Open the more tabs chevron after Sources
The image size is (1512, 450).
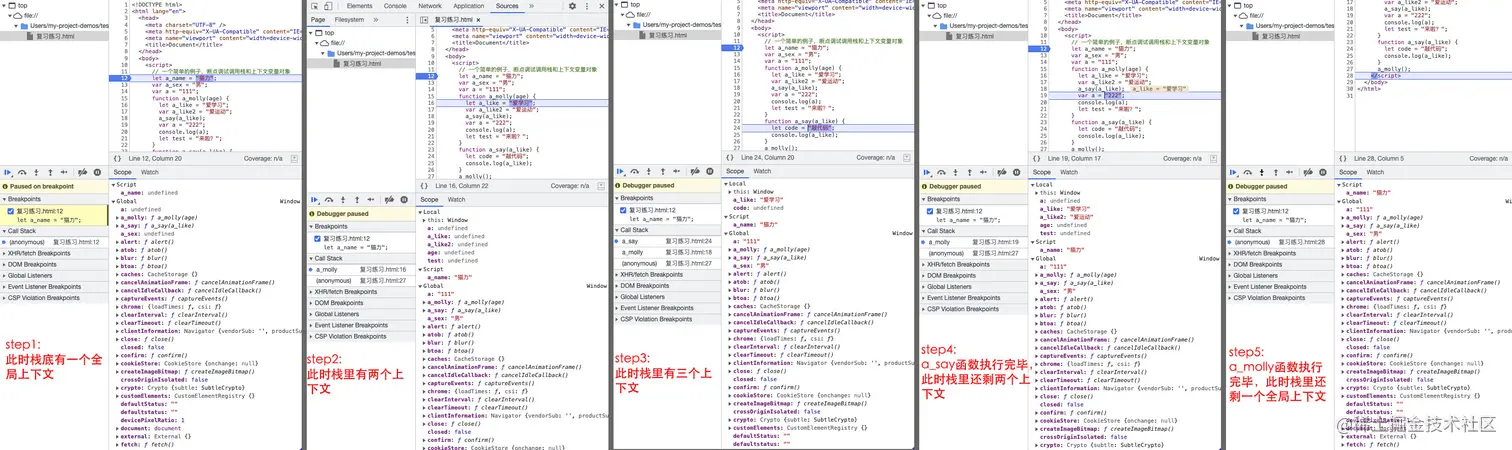[x=531, y=6]
